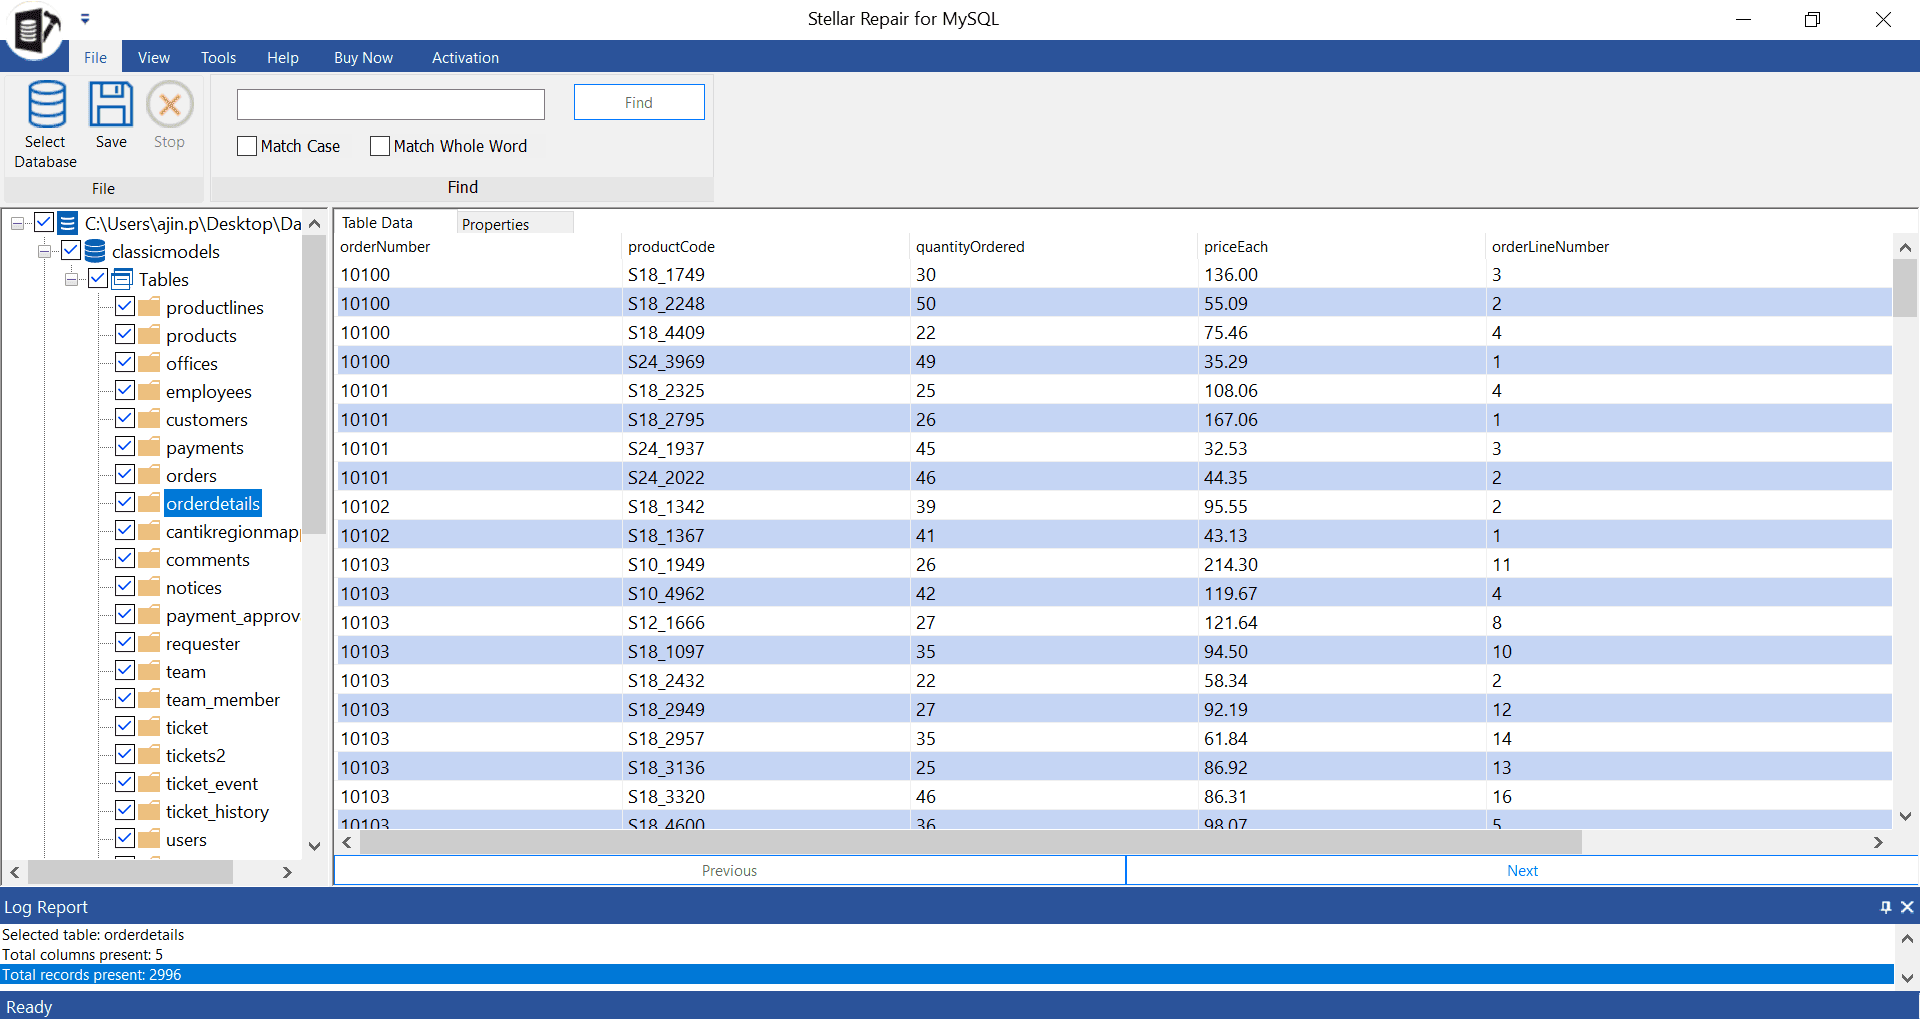This screenshot has width=1920, height=1019.
Task: Click the employees folder icon
Action: [x=149, y=390]
